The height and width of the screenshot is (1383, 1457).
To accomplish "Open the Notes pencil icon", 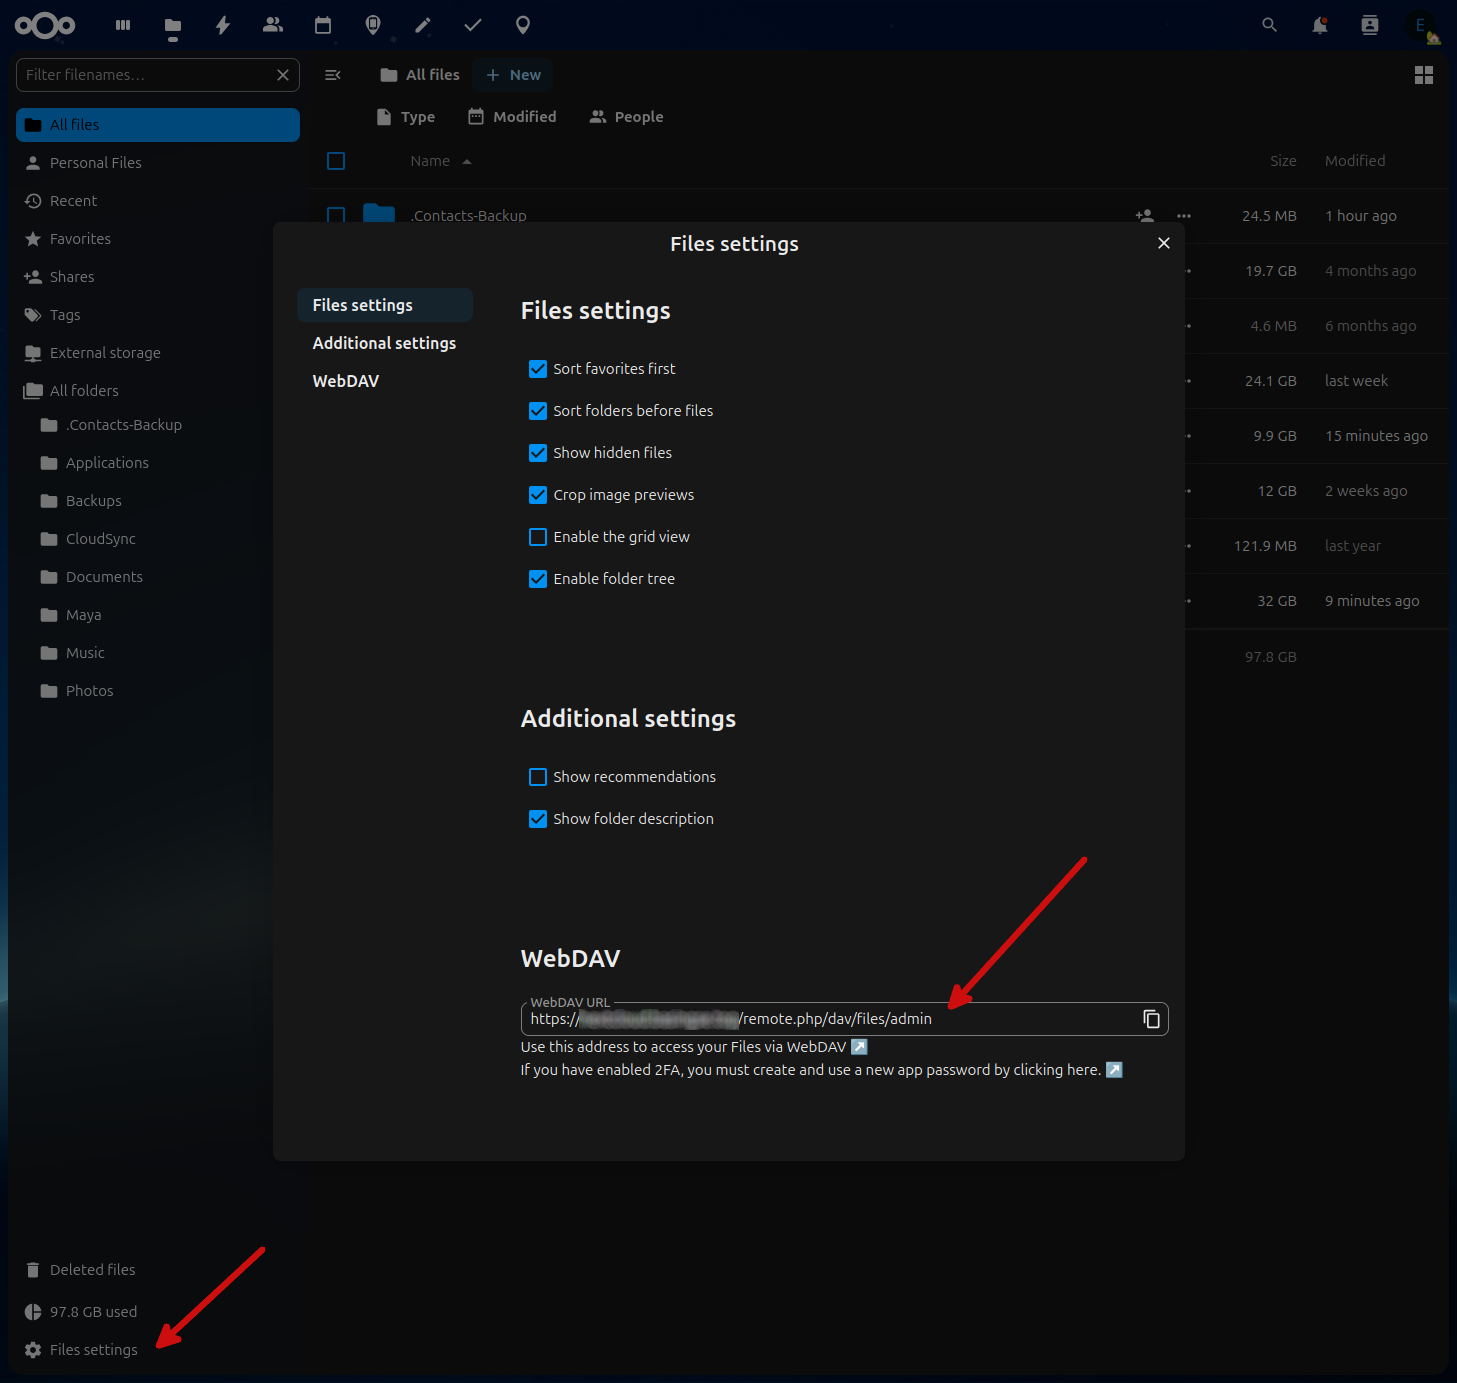I will click(423, 25).
